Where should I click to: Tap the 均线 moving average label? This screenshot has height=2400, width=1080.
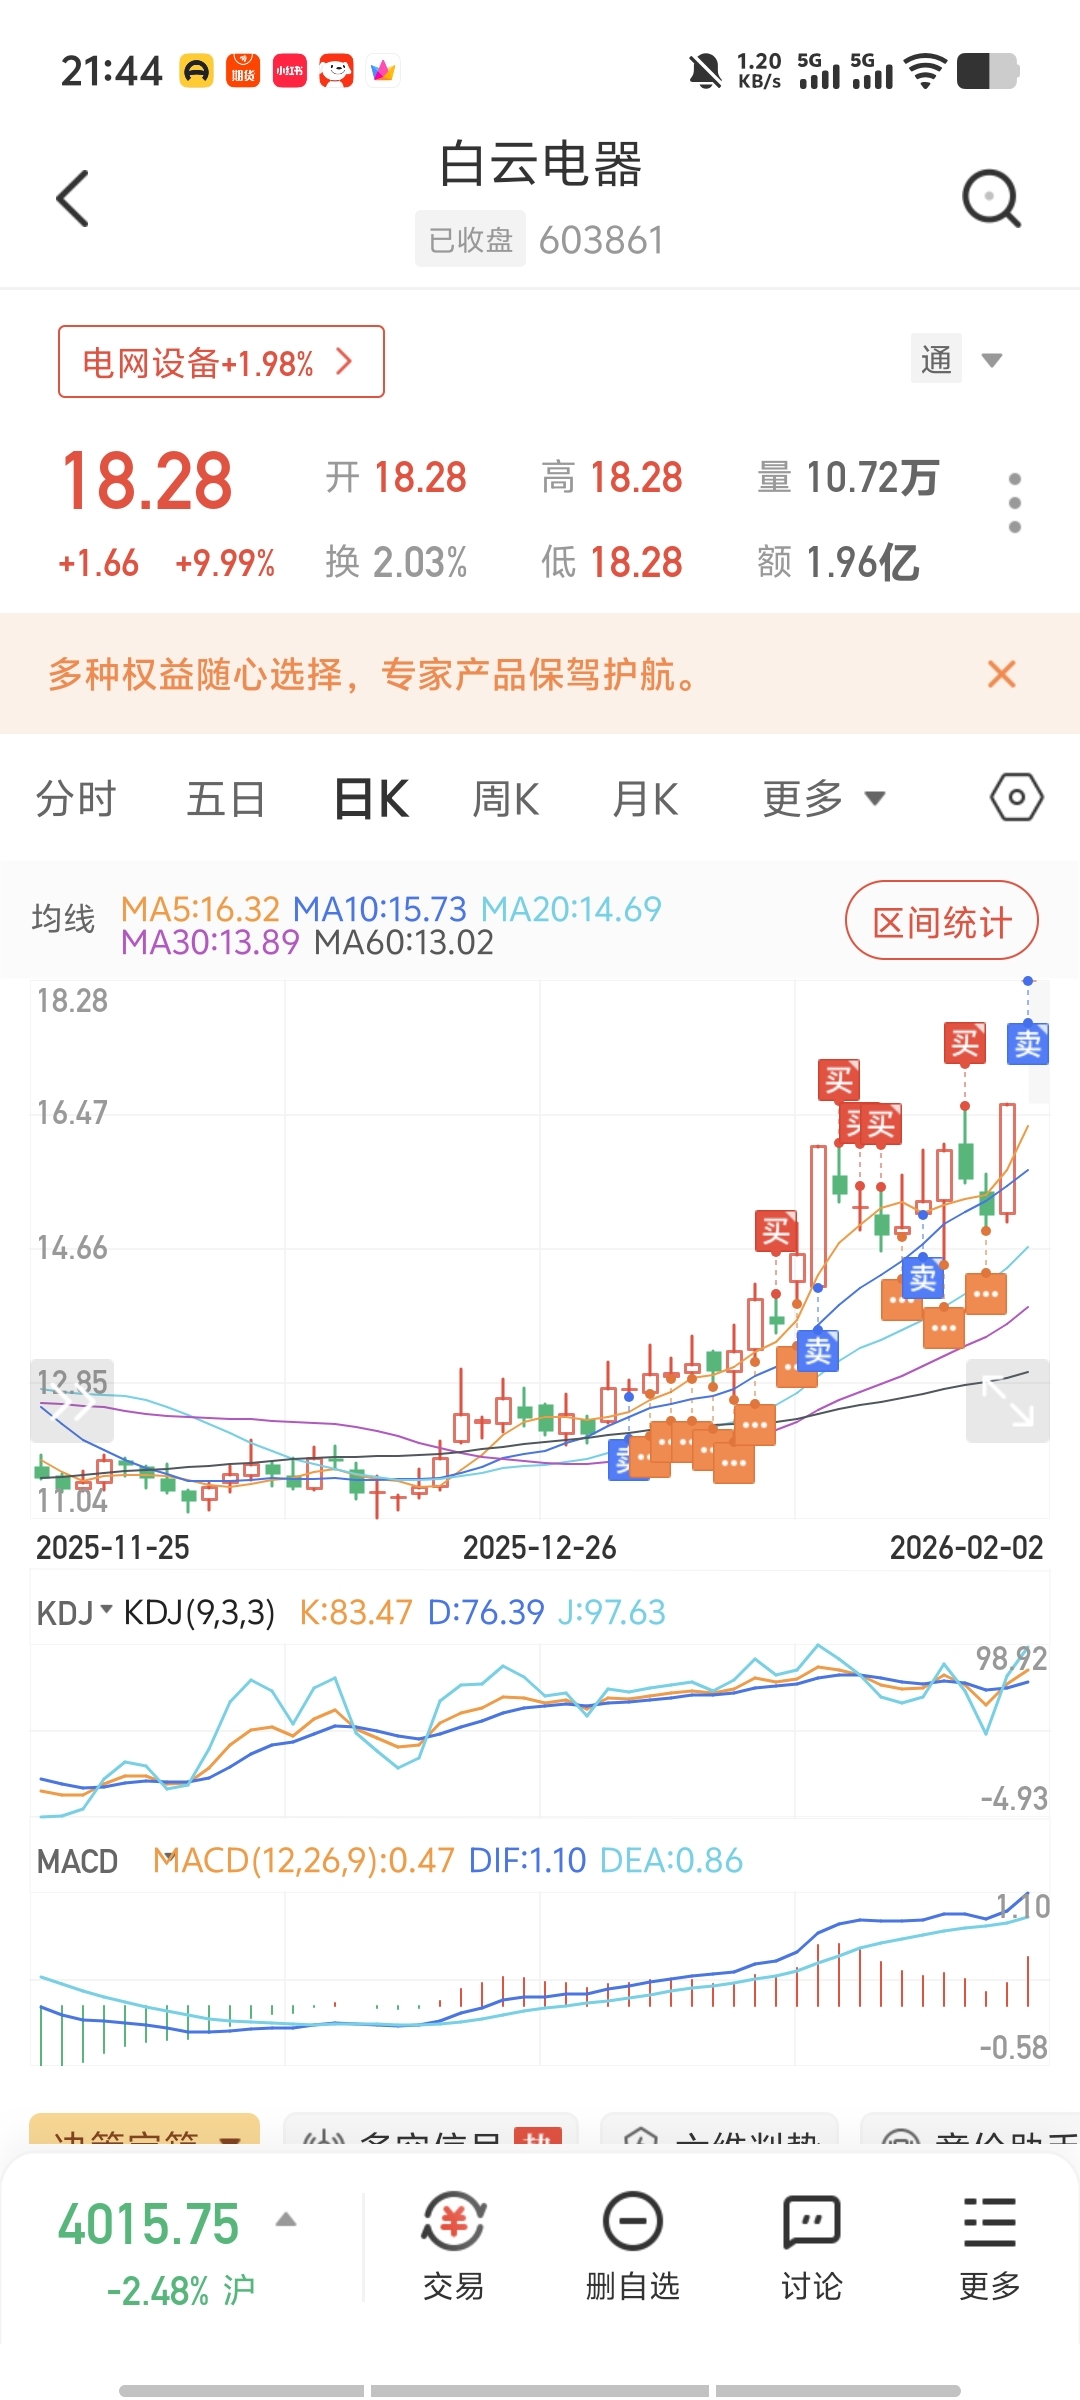tap(63, 918)
